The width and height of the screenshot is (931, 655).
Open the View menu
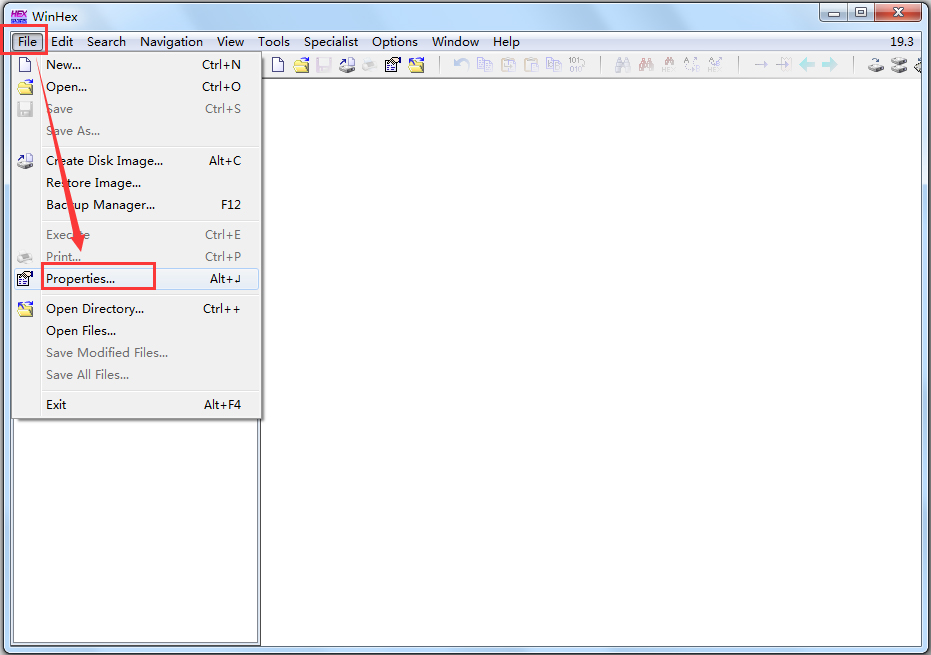pos(230,42)
